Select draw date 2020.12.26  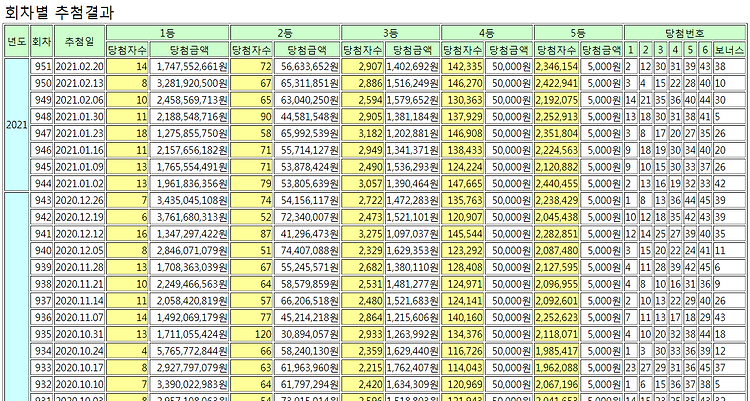(79, 200)
